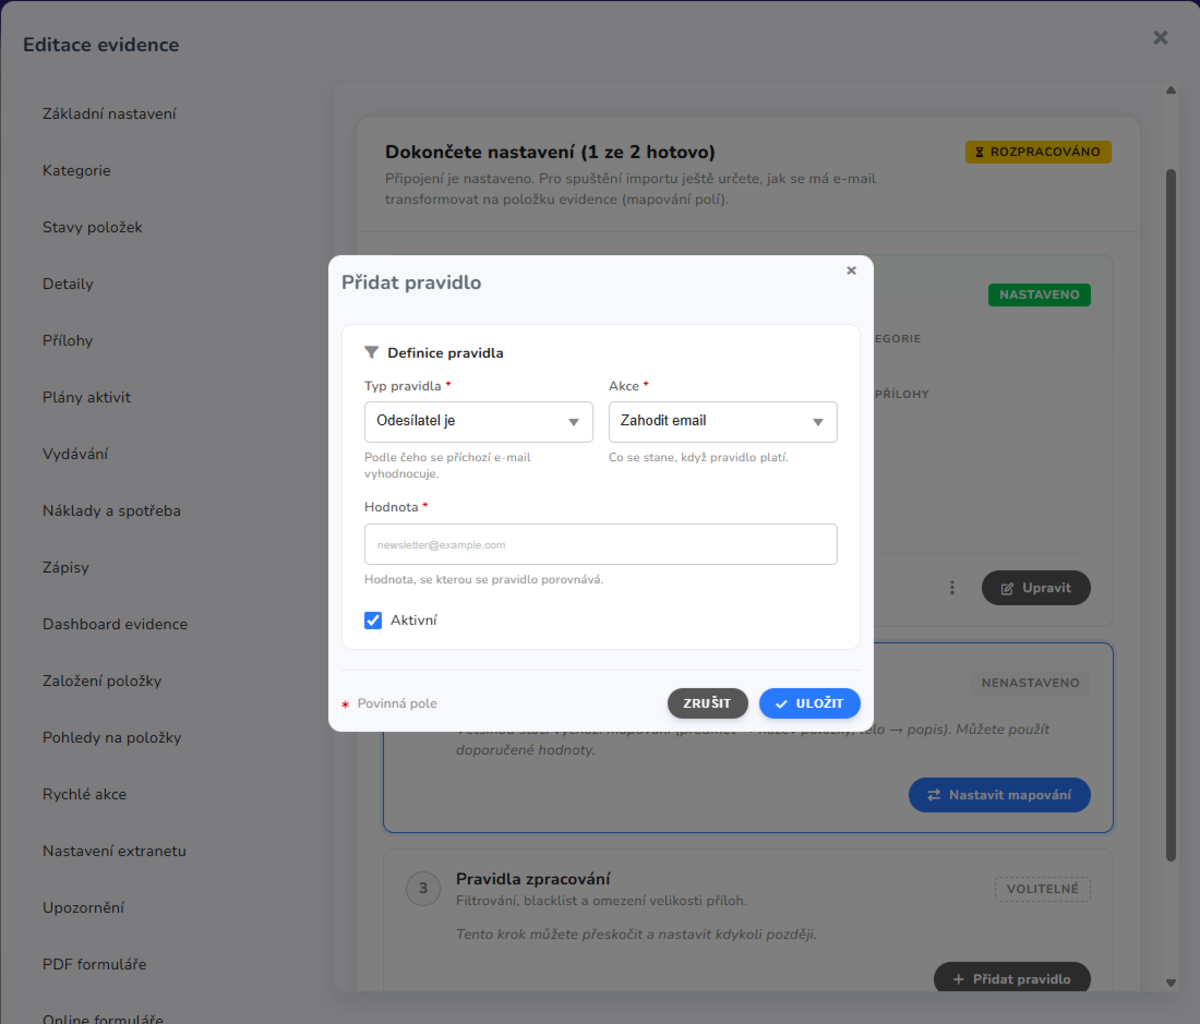Close the Přidat pravidlo dialog
The height and width of the screenshot is (1024, 1200).
pos(851,270)
